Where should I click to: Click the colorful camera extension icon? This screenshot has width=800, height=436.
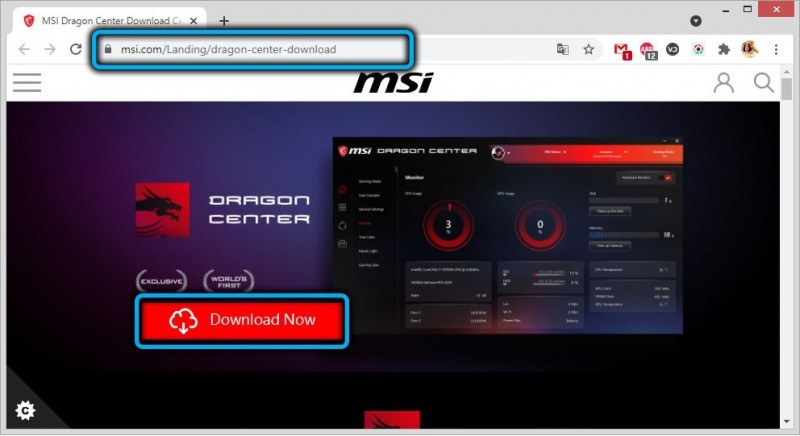(698, 49)
